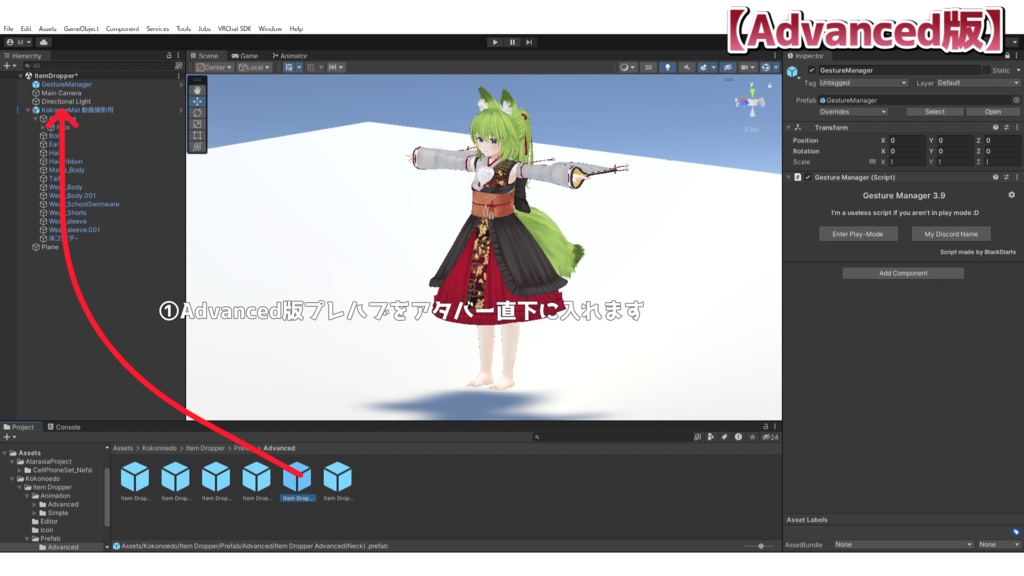This screenshot has width=1024, height=576.
Task: Click the Enter Play-Mode button
Action: (x=858, y=234)
